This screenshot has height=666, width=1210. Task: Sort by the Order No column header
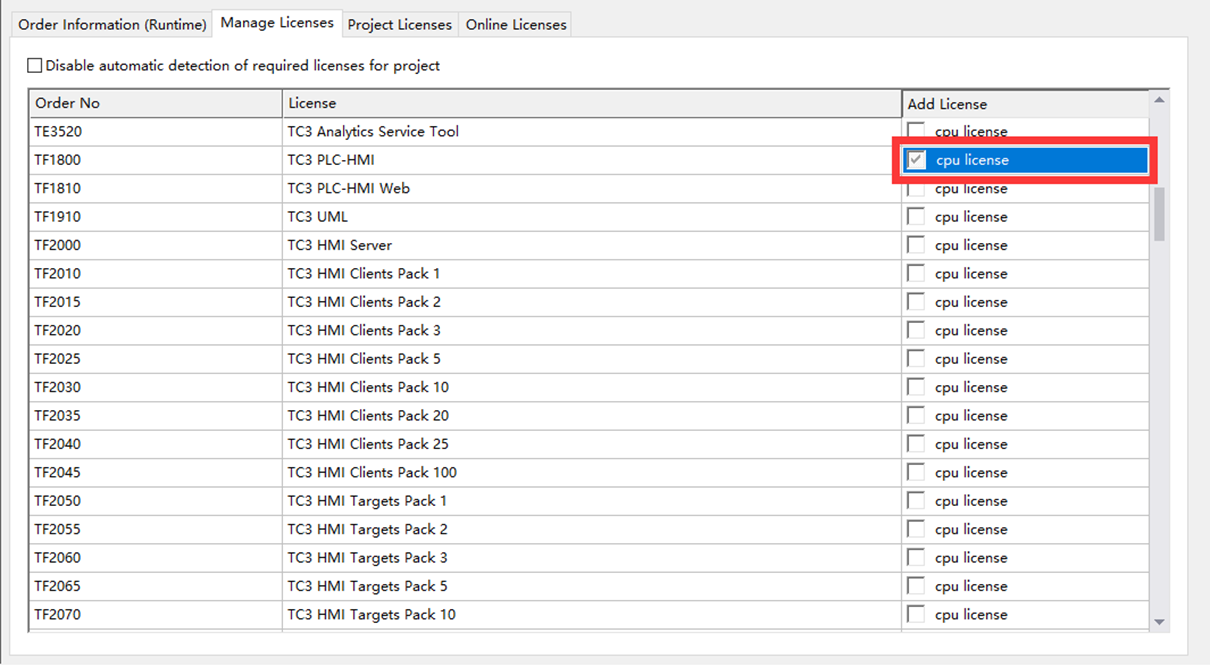pos(156,103)
